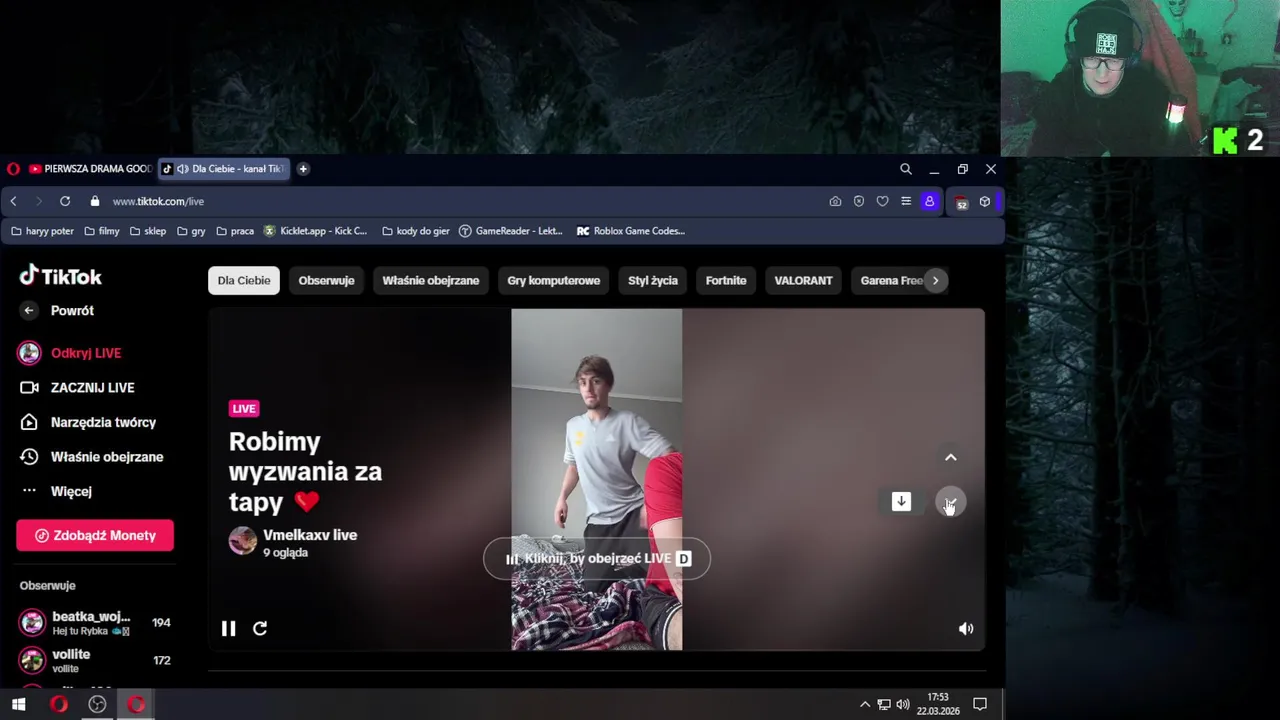
Task: Open the Windows Start menu
Action: point(18,704)
